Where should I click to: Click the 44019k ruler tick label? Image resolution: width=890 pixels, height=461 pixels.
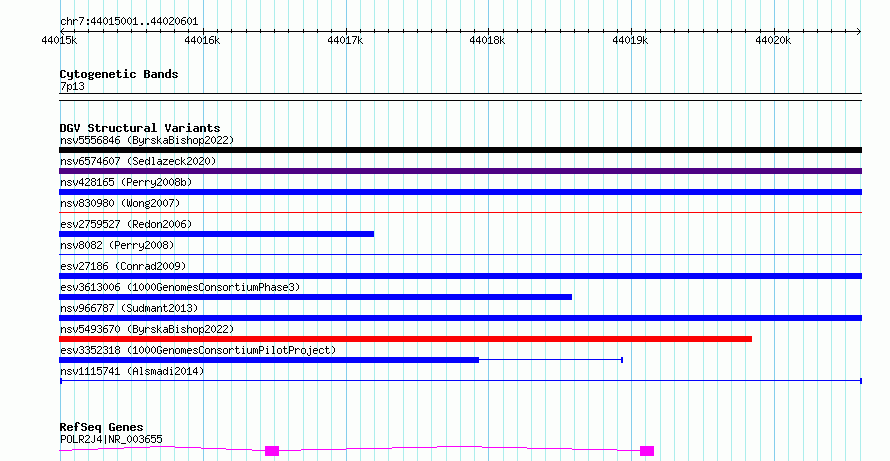coord(630,40)
